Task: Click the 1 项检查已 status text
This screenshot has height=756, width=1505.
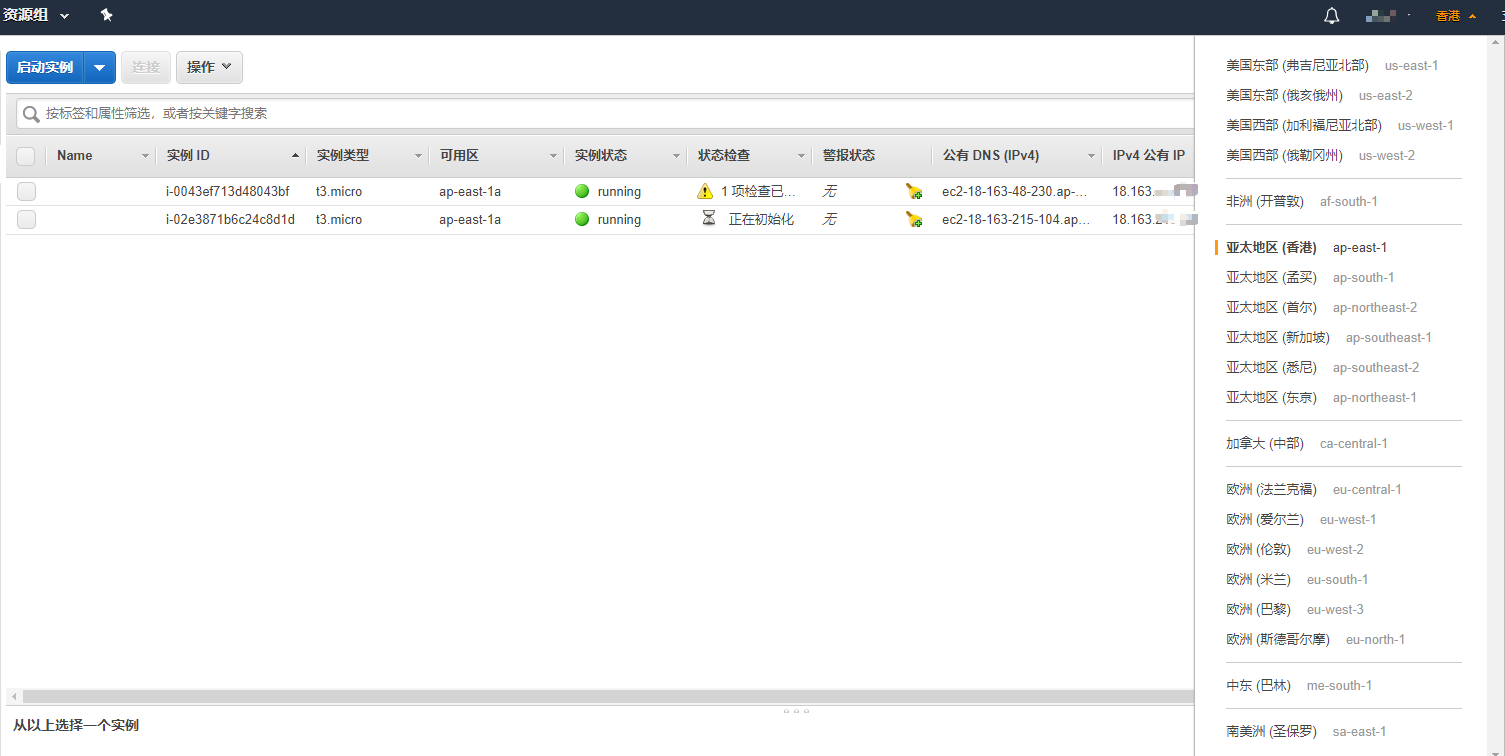Action: coord(759,191)
